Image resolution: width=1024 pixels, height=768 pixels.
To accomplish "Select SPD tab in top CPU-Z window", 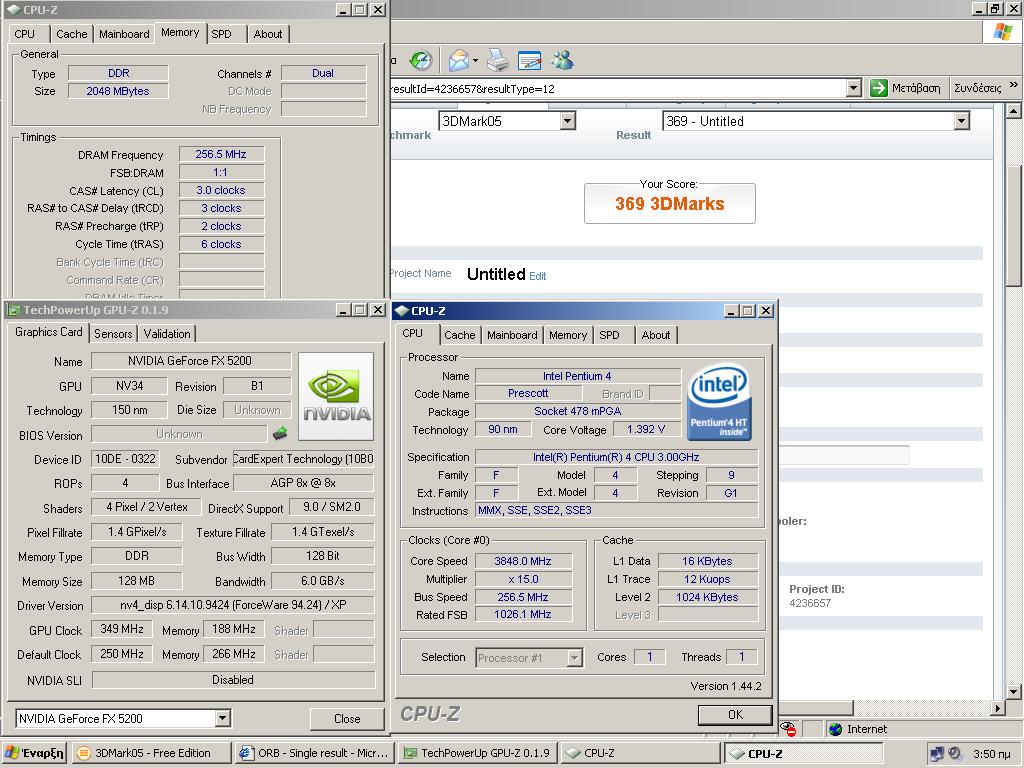I will click(221, 34).
